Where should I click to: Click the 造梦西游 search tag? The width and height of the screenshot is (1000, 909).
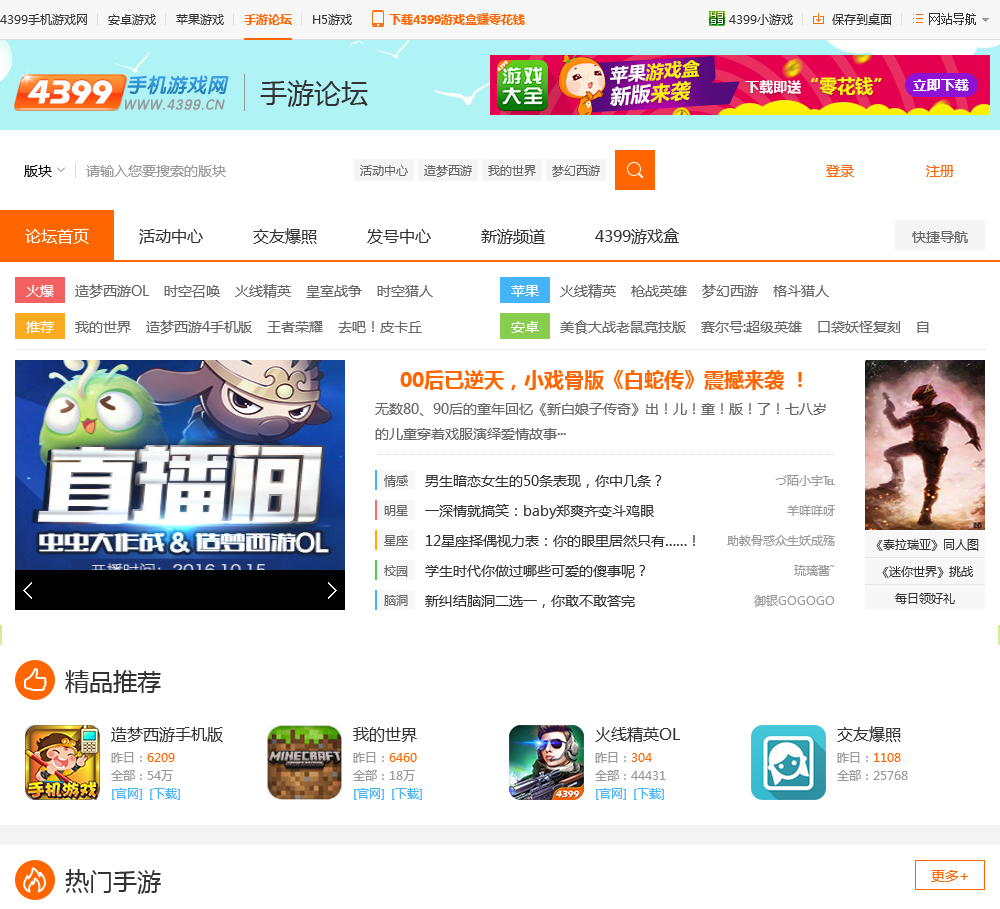448,170
